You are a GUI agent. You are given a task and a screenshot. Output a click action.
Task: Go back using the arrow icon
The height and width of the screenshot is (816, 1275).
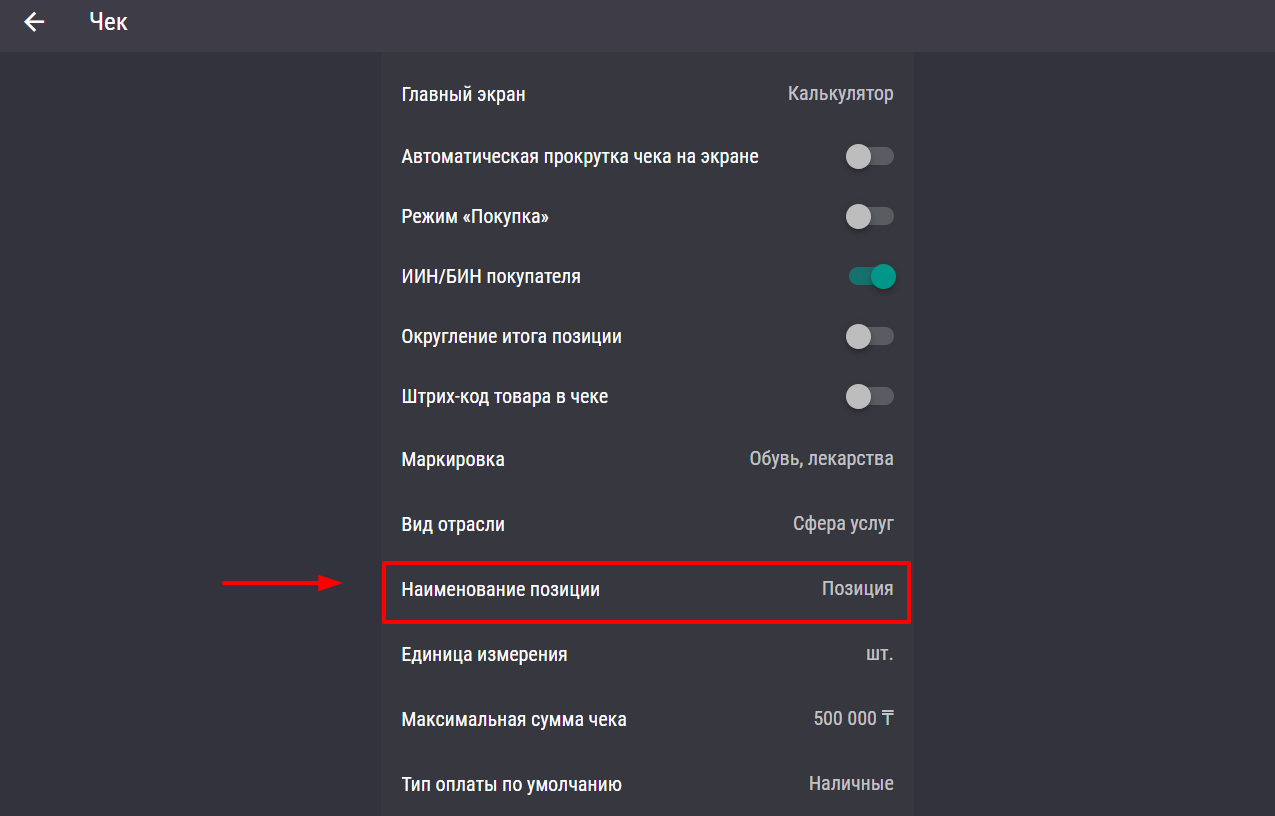pyautogui.click(x=35, y=21)
